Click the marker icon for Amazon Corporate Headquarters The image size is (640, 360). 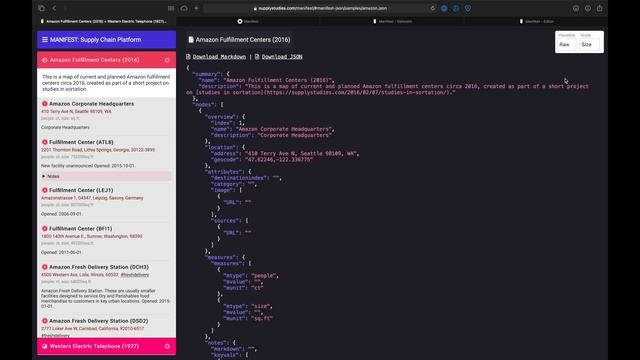click(45, 104)
